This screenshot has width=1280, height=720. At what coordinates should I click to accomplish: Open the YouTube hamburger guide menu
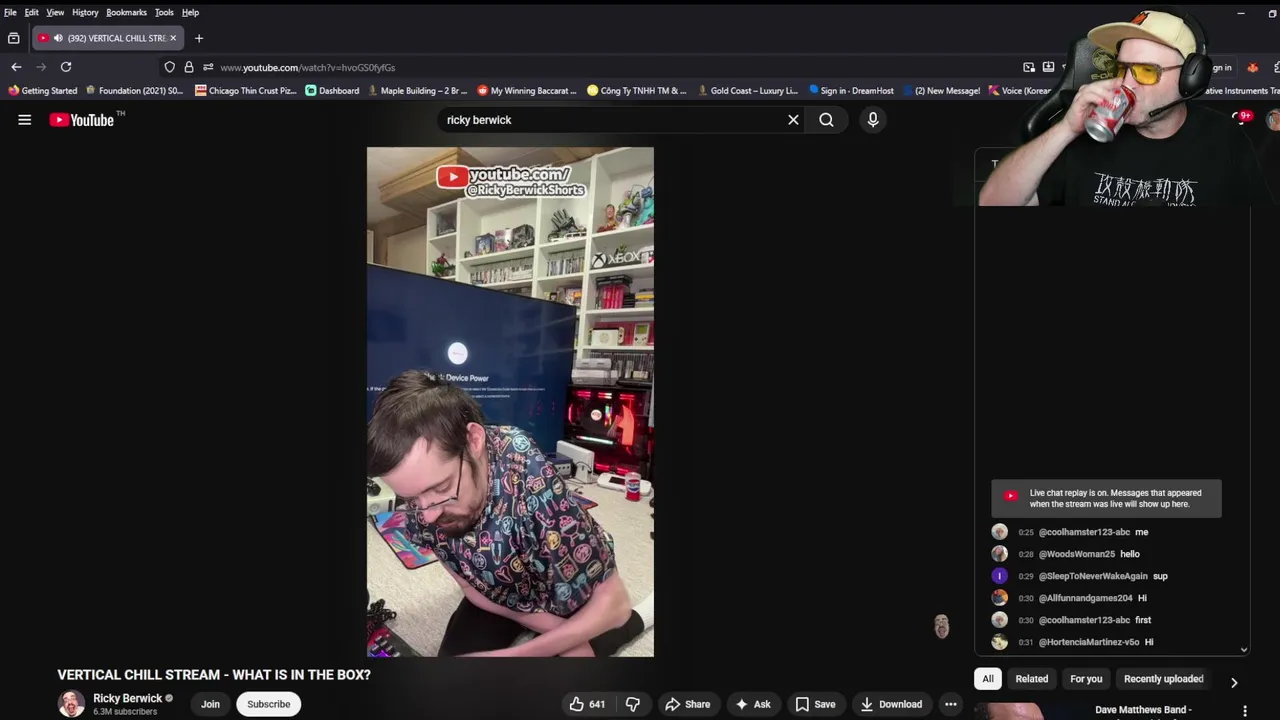click(25, 120)
